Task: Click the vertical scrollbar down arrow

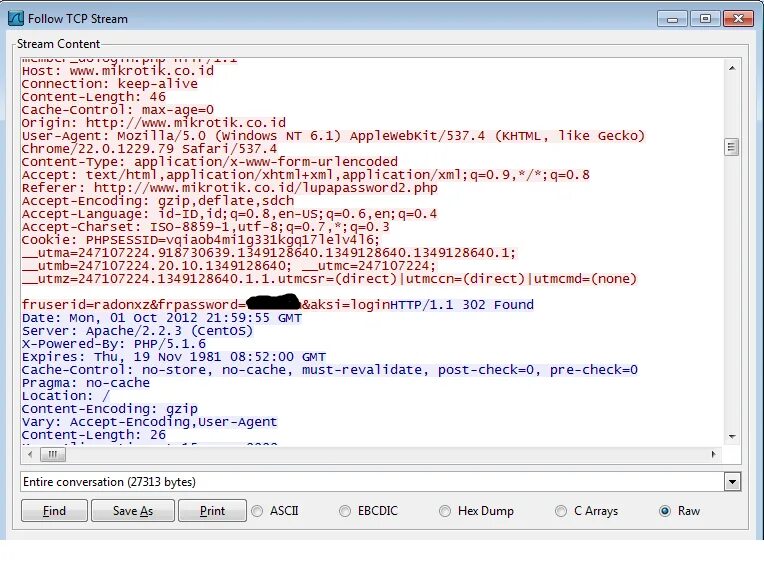Action: tap(732, 436)
